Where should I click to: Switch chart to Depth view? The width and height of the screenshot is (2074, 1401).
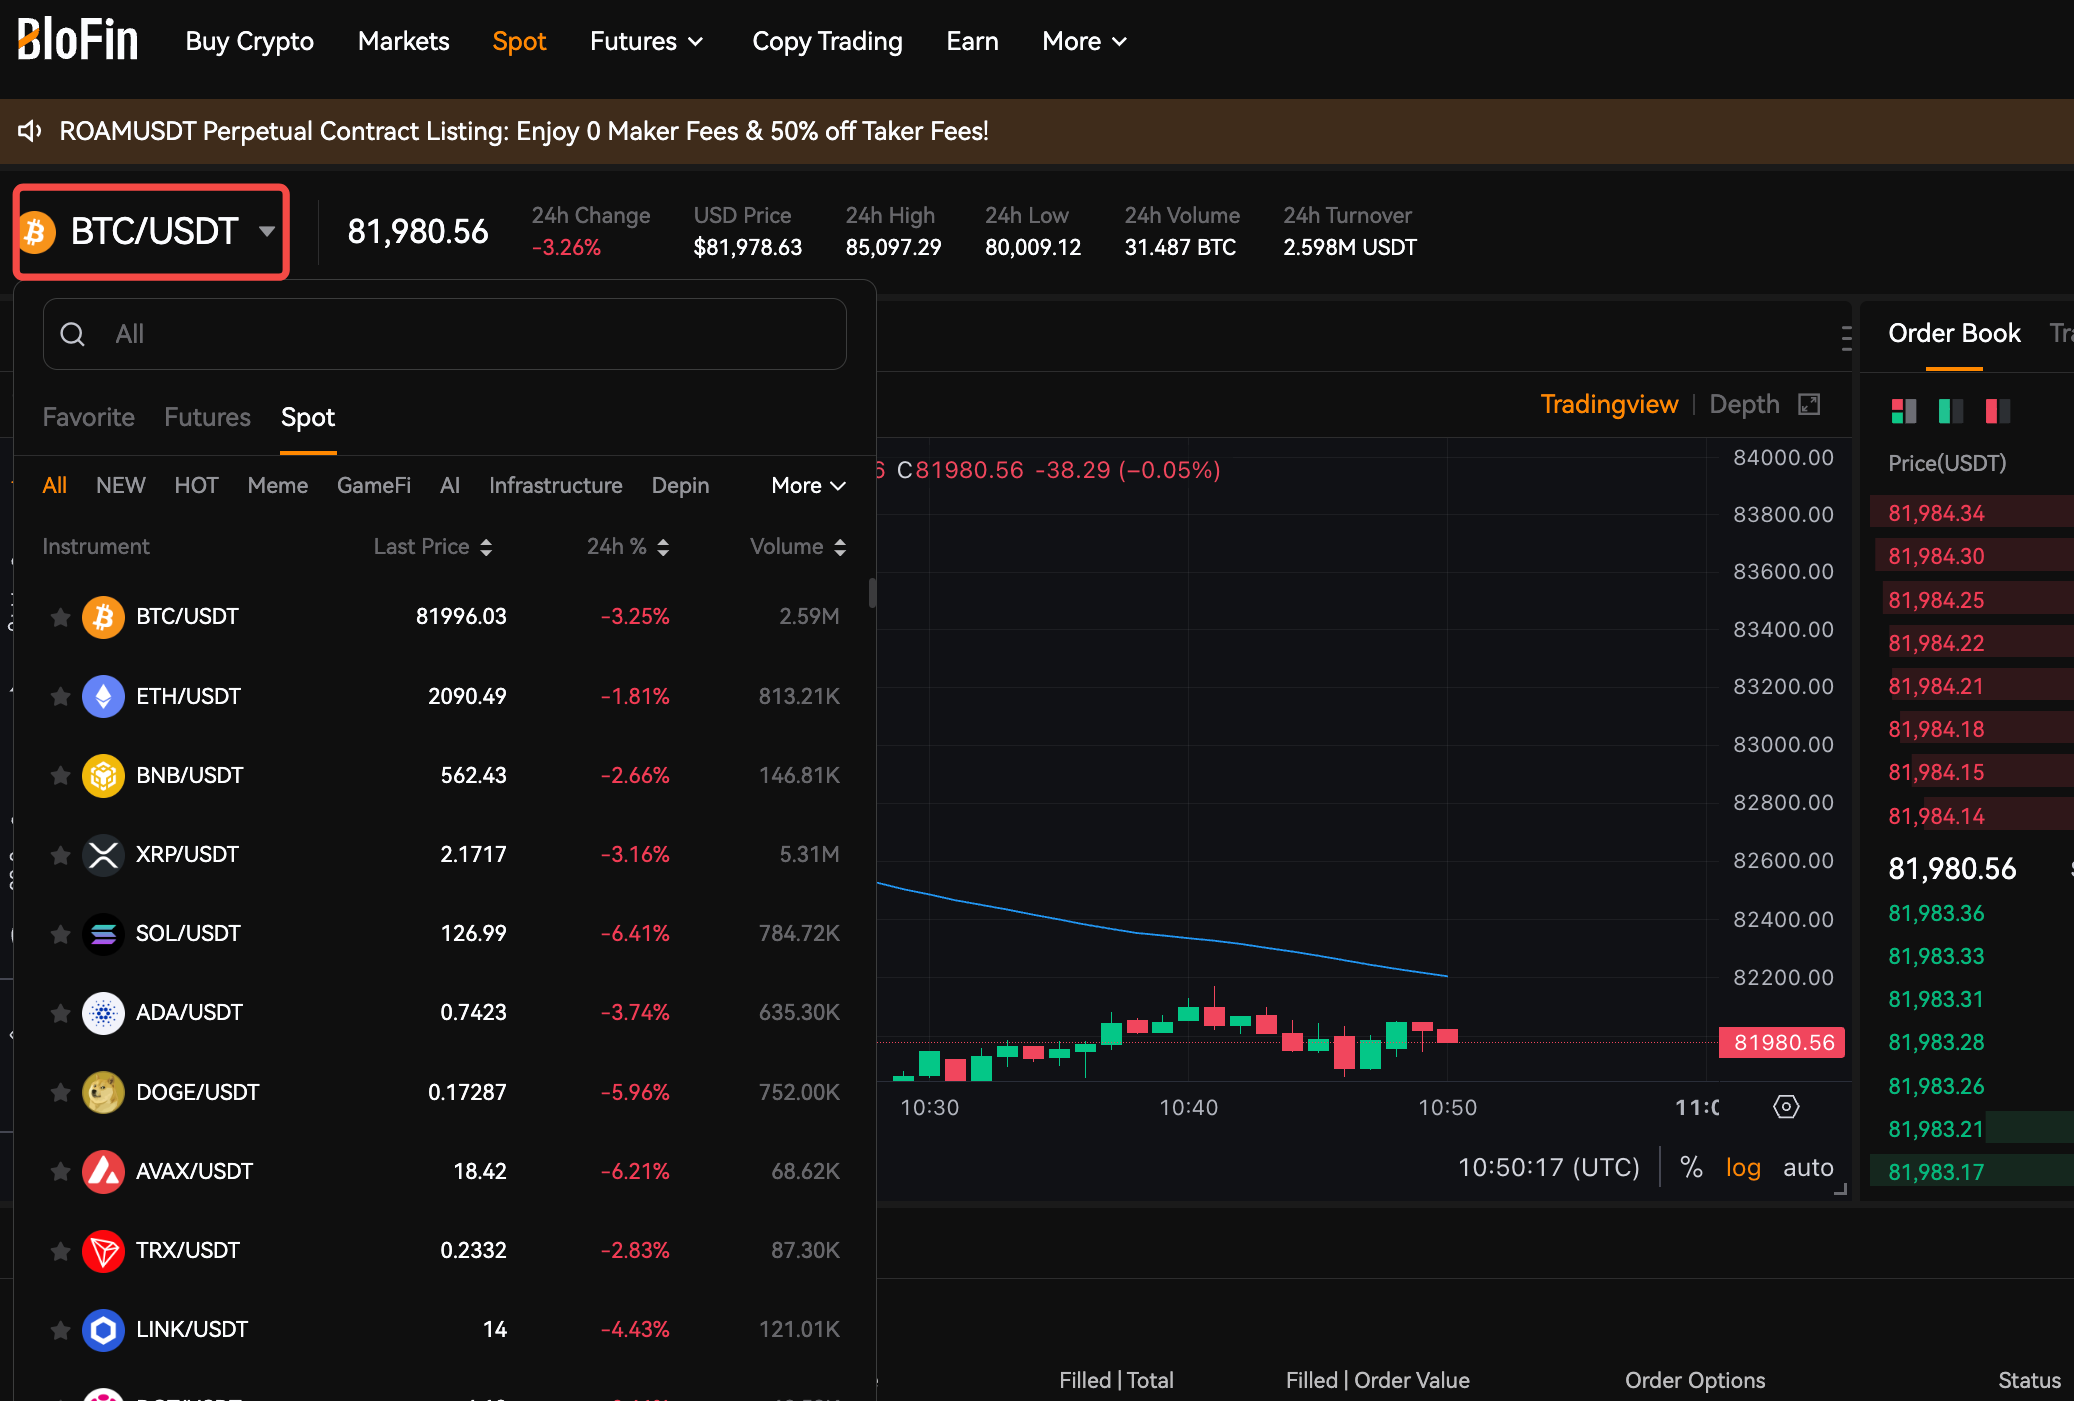(x=1745, y=404)
